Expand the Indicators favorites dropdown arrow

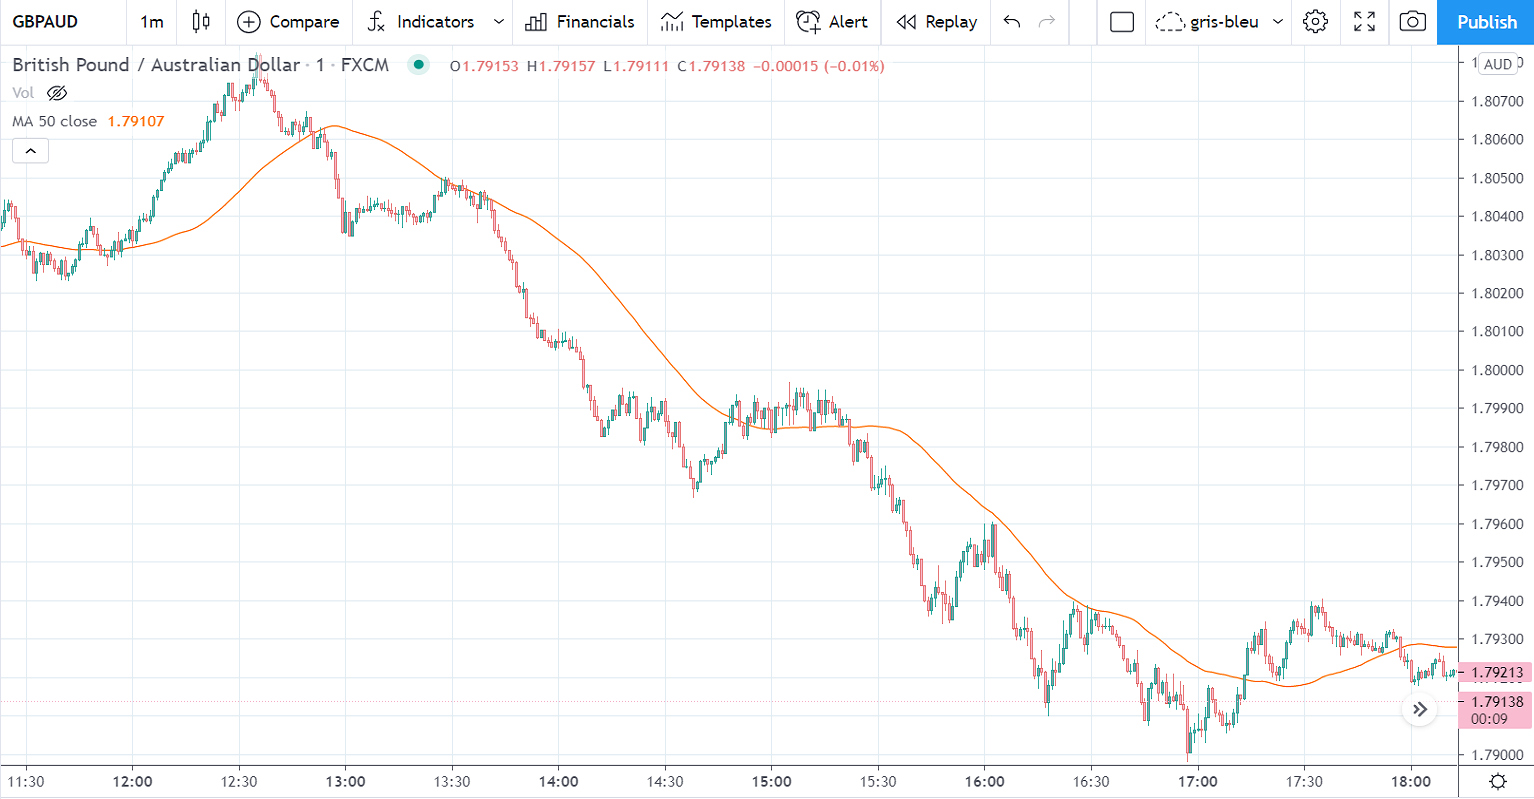(x=499, y=21)
